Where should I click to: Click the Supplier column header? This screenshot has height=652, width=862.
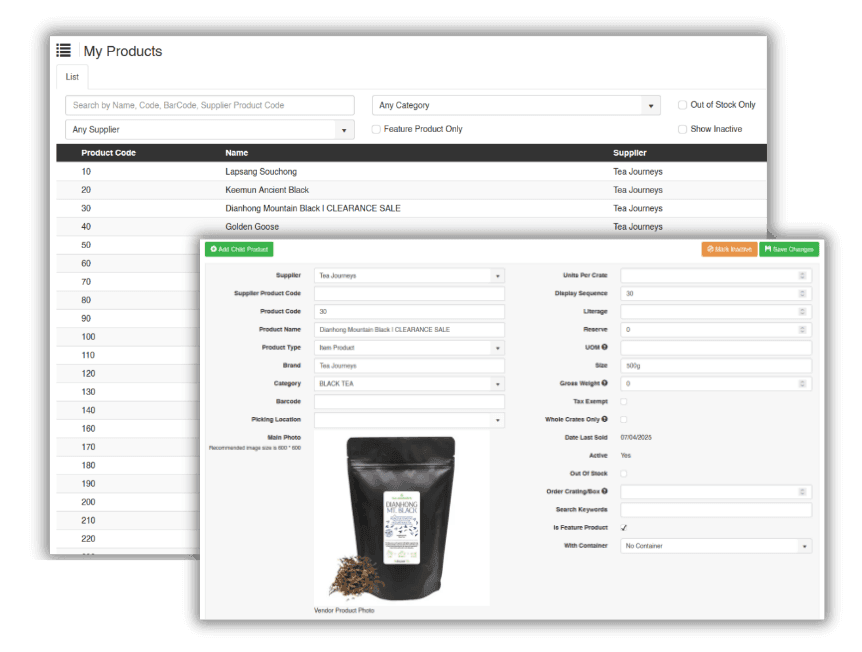(629, 153)
